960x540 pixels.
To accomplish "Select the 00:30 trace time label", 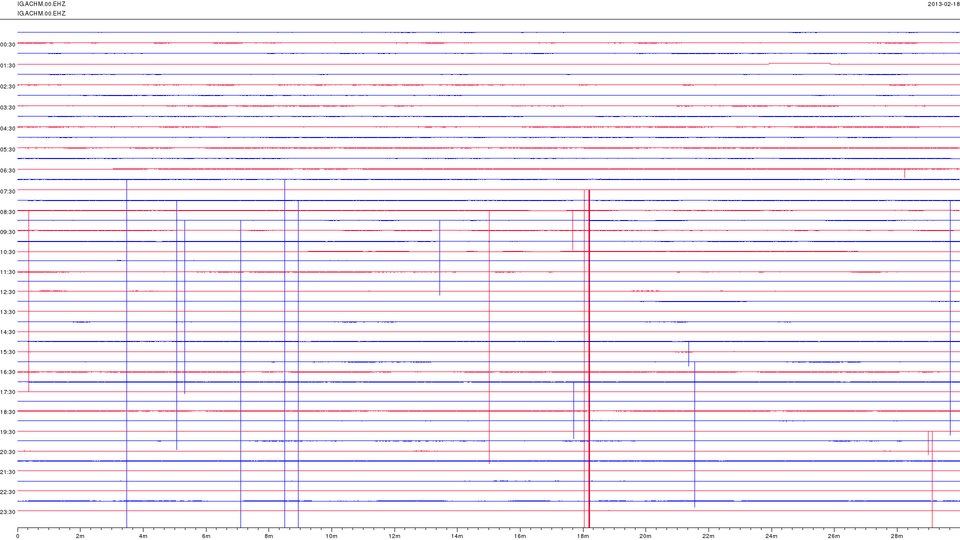I will [8, 45].
